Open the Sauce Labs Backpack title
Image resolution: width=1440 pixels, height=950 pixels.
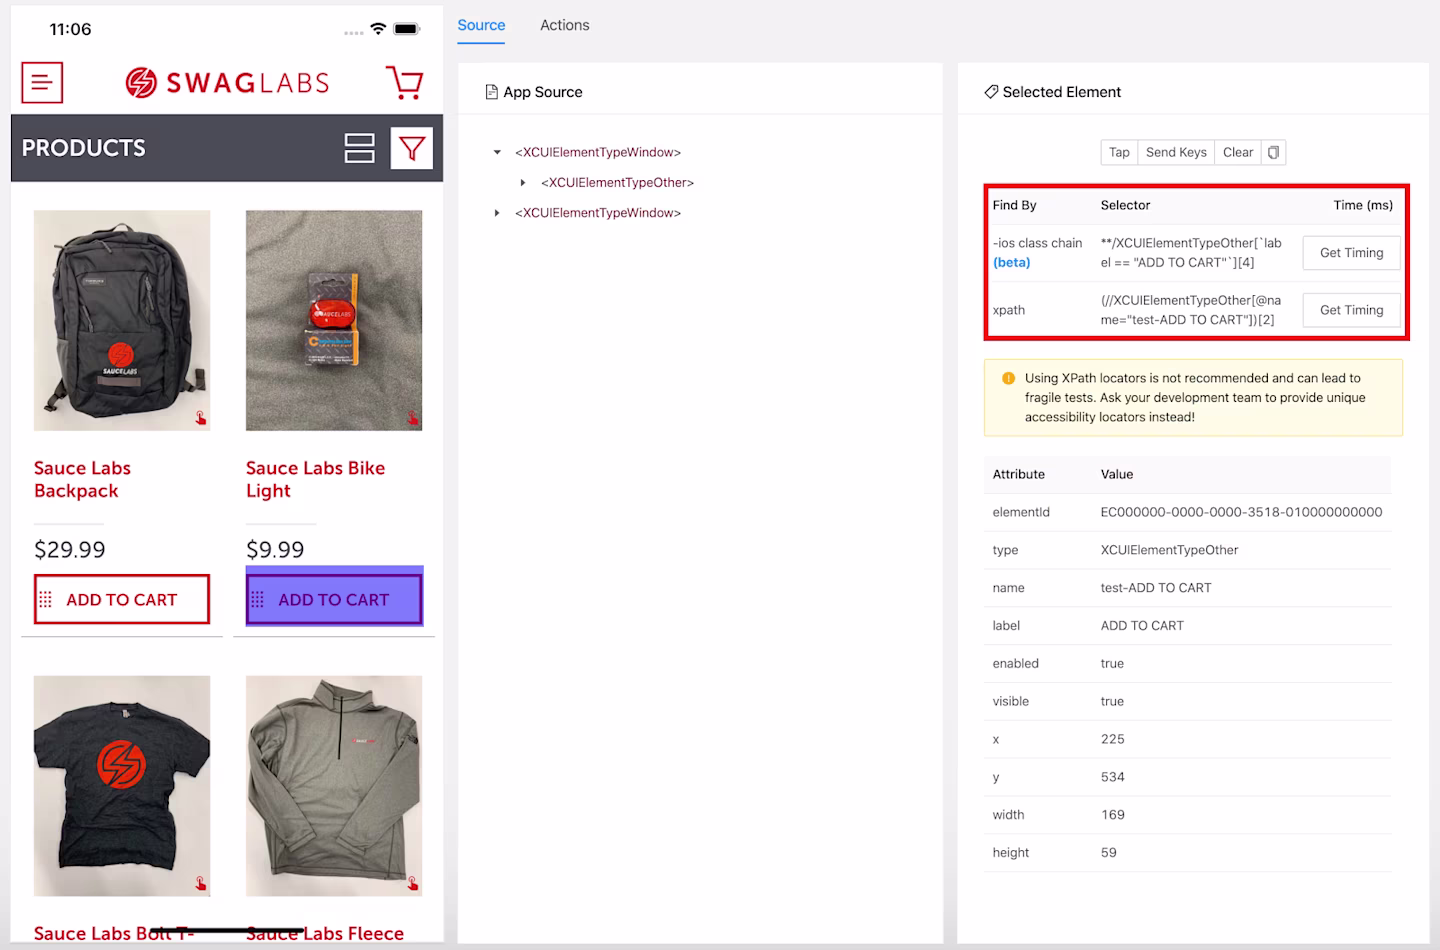click(82, 480)
